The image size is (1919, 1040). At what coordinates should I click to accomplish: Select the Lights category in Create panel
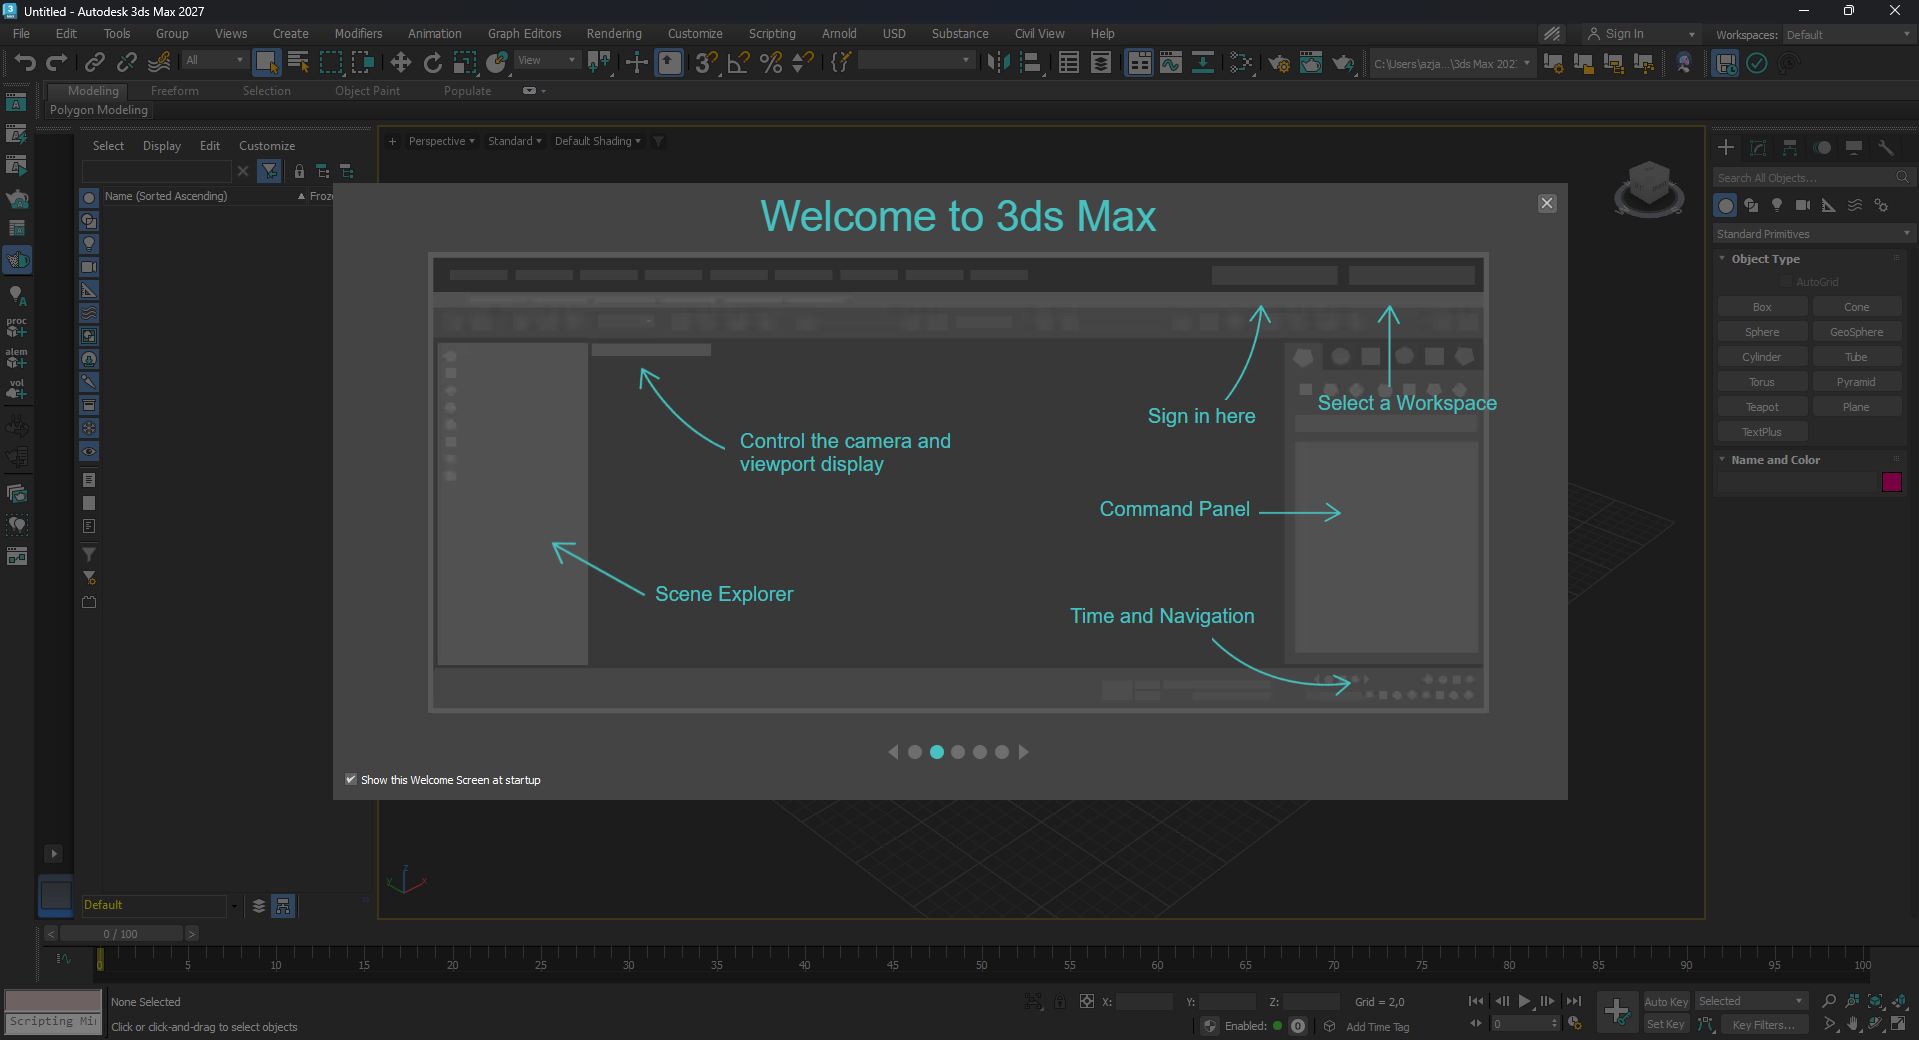pyautogui.click(x=1777, y=205)
